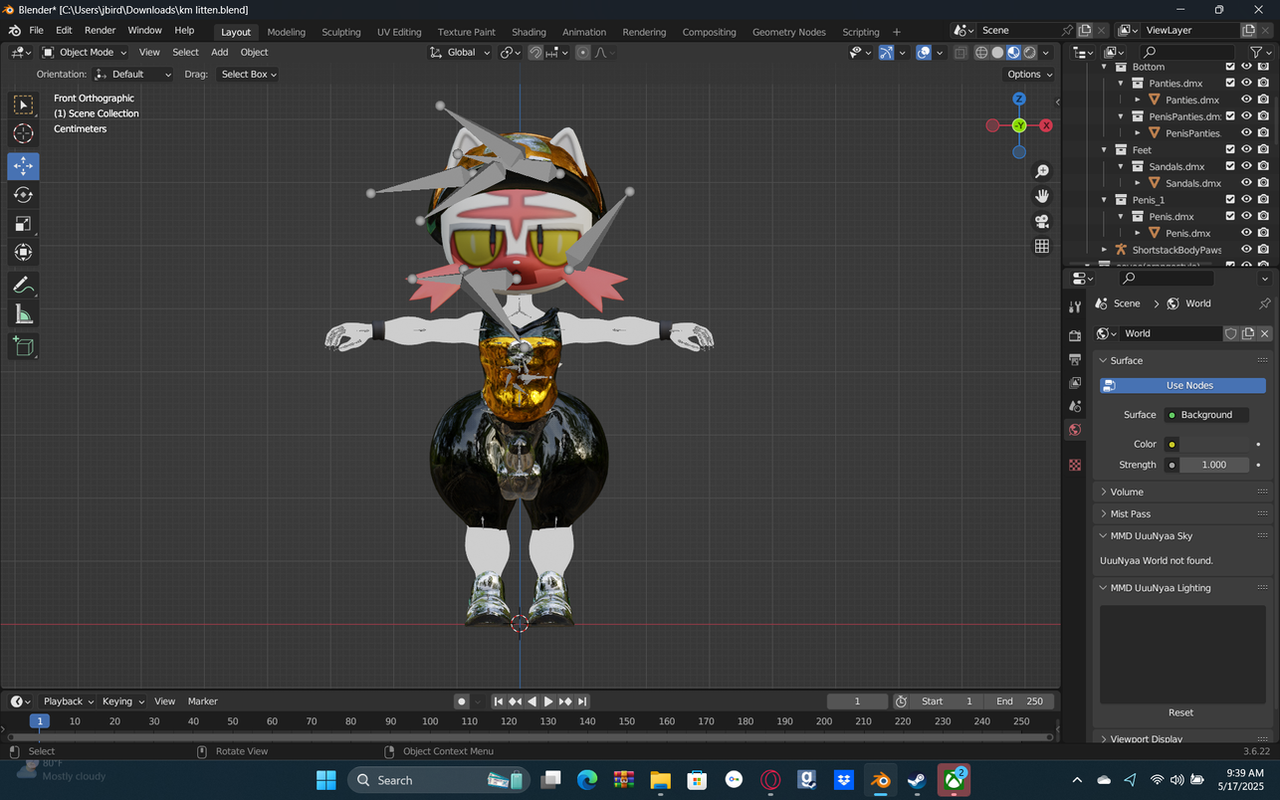Click Reset in MMD UuuNyaa Lighting
Screen dimensions: 1280x800
pyautogui.click(x=1181, y=712)
